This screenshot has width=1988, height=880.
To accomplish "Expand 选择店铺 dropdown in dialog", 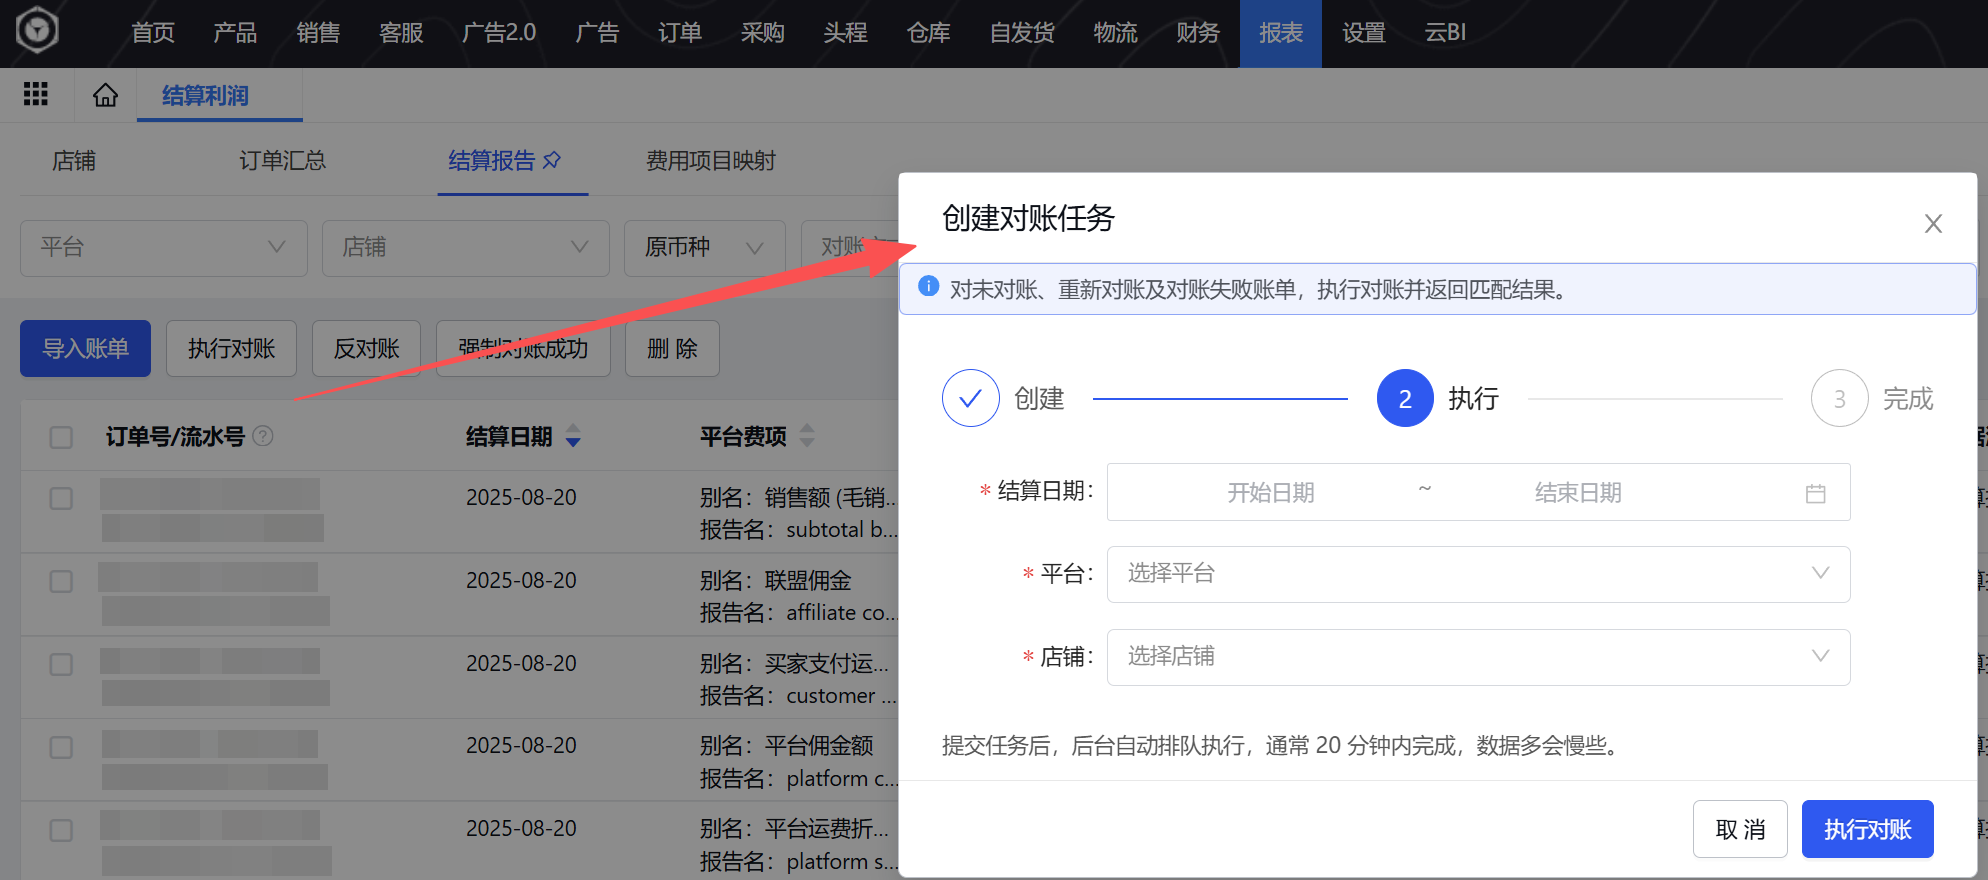I will pos(1478,657).
